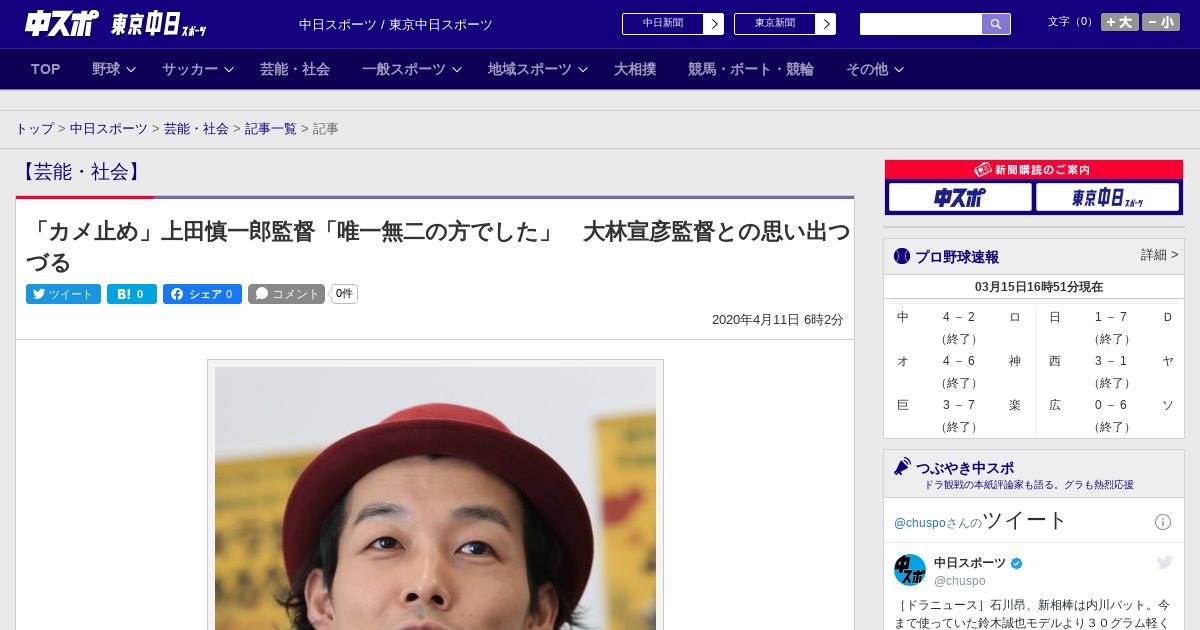The image size is (1200, 630).
Task: Open @chuspo tweets heading link
Action: (x=981, y=521)
